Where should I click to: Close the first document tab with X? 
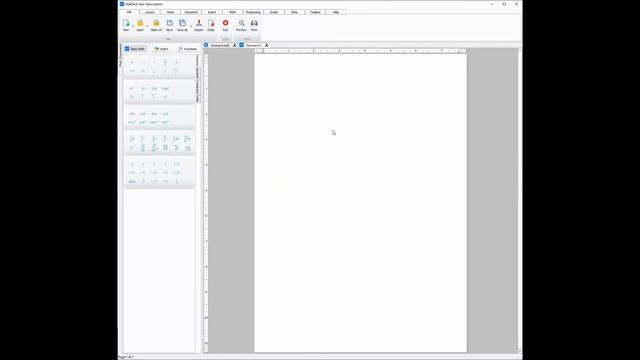click(x=235, y=45)
